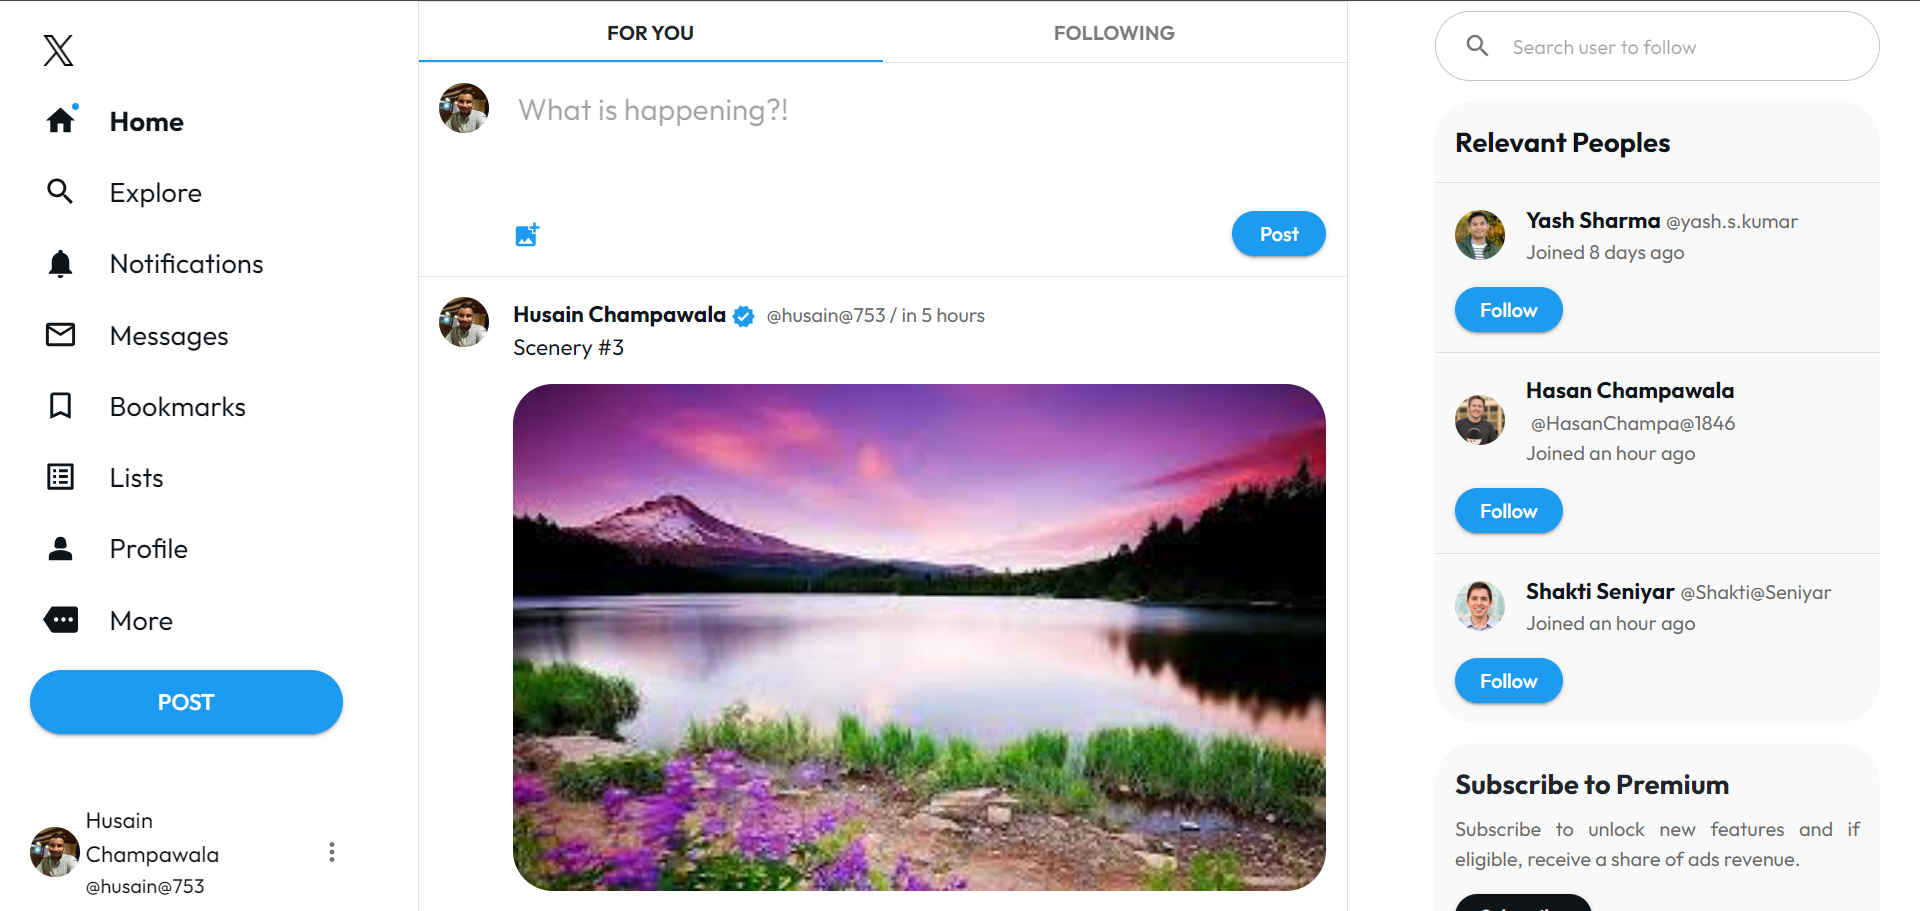
Task: View Bookmarks from the sidebar
Action: click(x=60, y=406)
